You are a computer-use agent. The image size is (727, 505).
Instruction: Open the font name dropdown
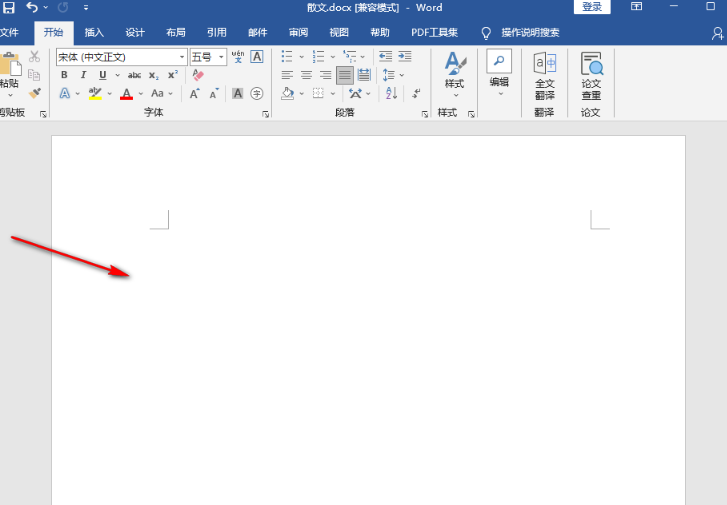[121, 57]
